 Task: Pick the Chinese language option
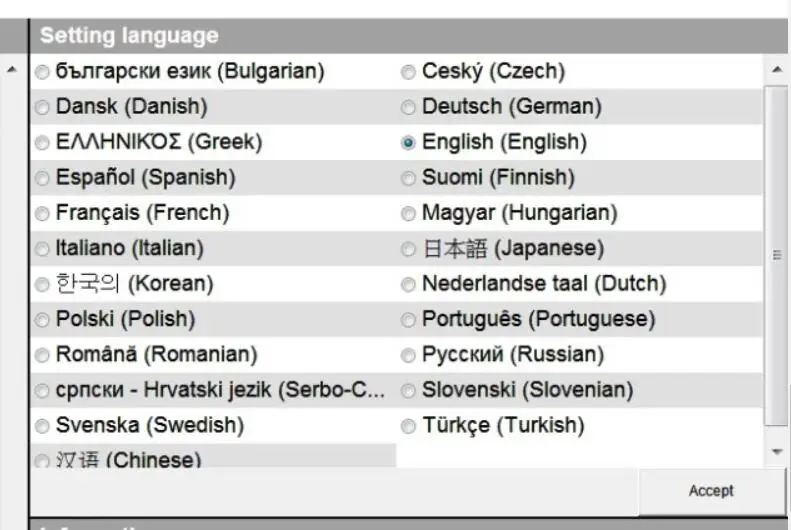point(42,461)
